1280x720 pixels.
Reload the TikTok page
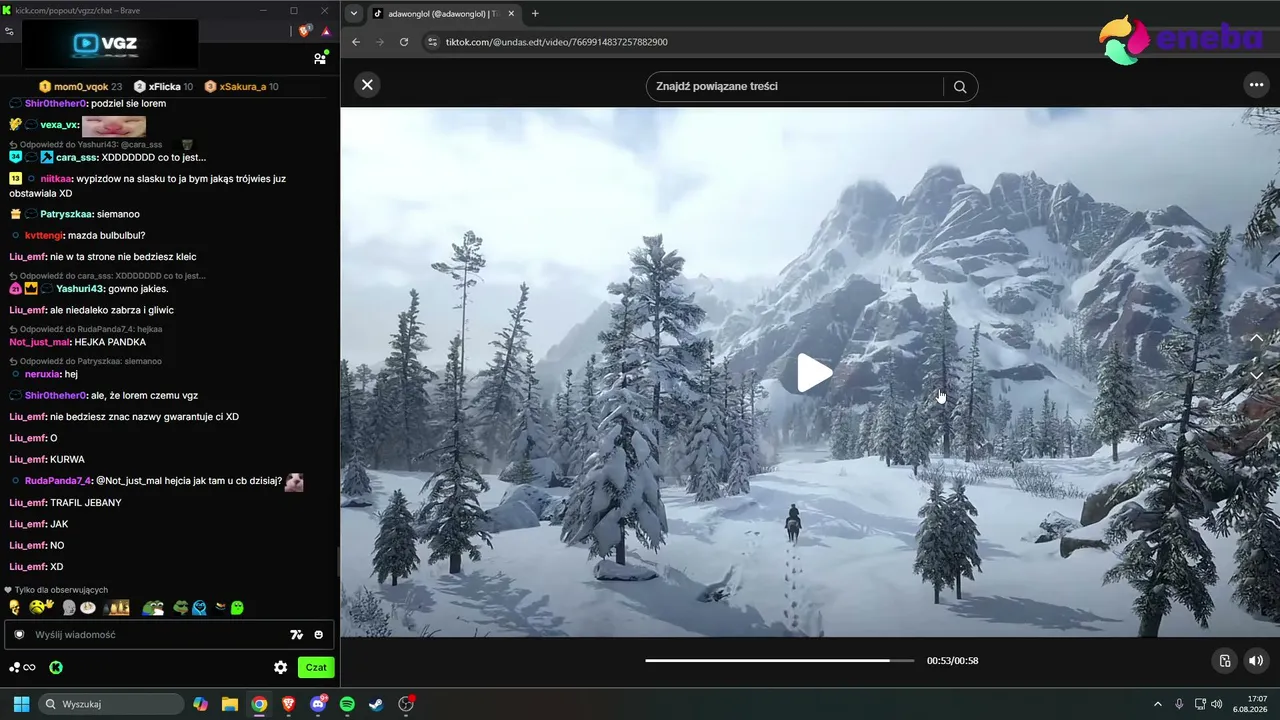tap(404, 42)
